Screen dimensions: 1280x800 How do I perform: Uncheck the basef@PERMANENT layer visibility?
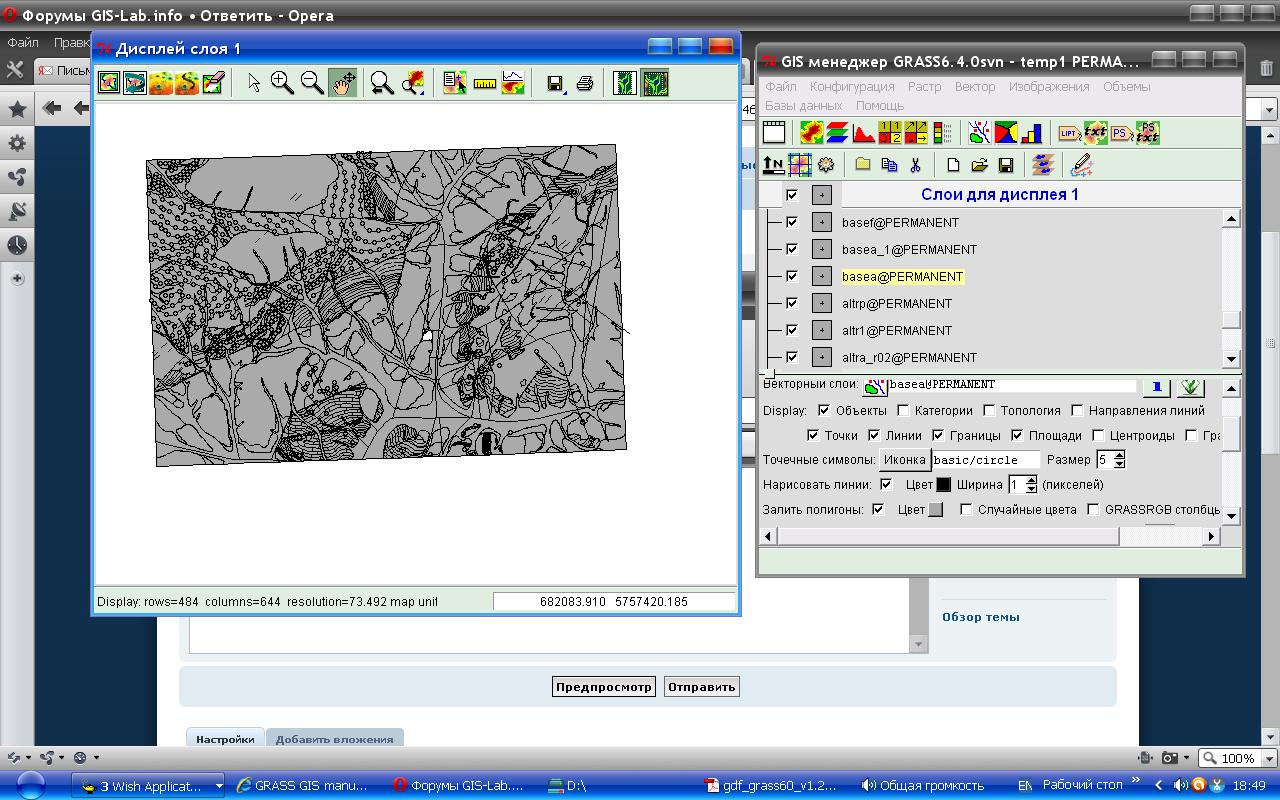click(x=792, y=222)
